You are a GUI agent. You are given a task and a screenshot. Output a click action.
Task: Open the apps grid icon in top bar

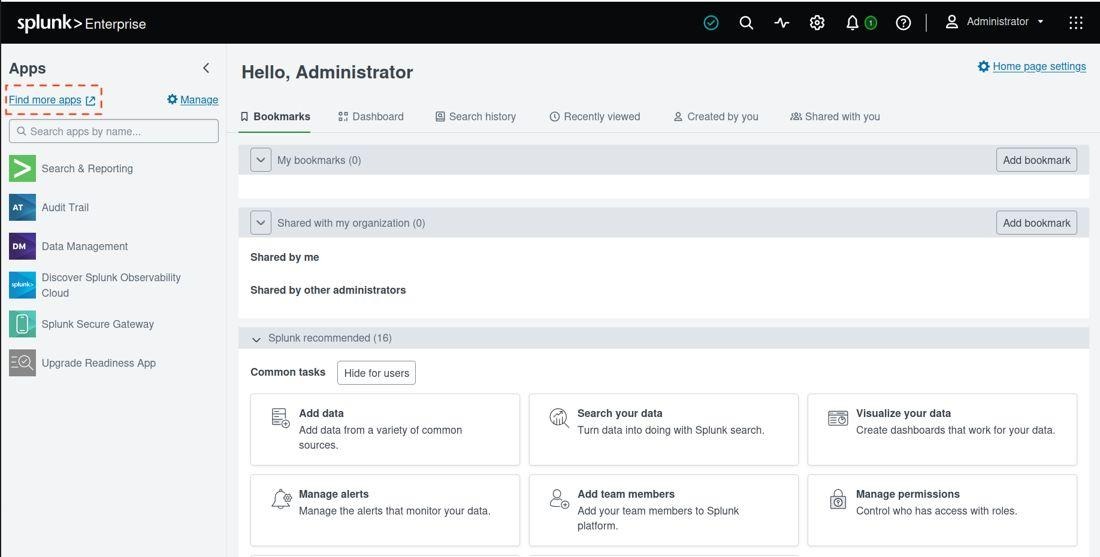(1075, 23)
